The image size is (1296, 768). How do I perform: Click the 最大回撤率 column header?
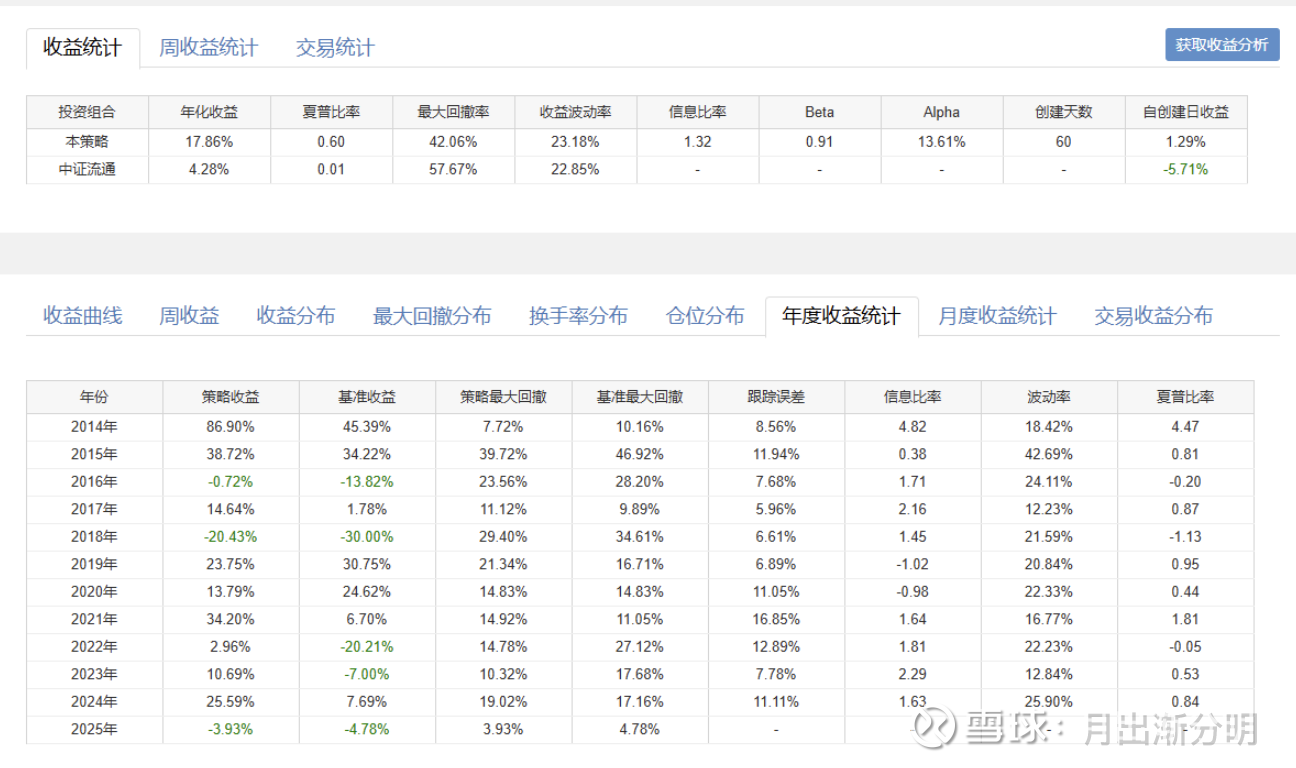(x=453, y=112)
